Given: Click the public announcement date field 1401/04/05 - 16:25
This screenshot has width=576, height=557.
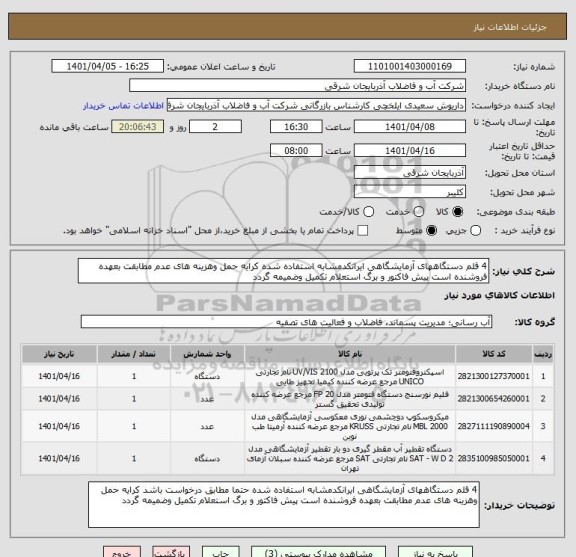Looking at the screenshot, I should pyautogui.click(x=108, y=67).
